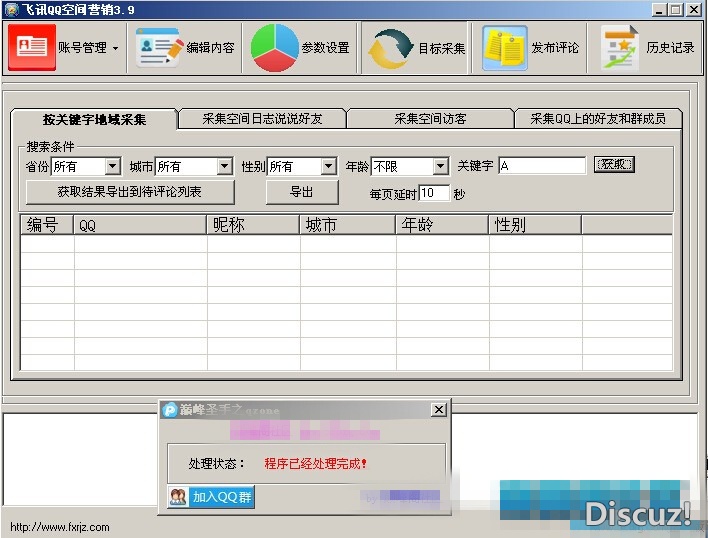Open the 性别 gender dropdown
Screen dimensions: 708x538
point(328,166)
